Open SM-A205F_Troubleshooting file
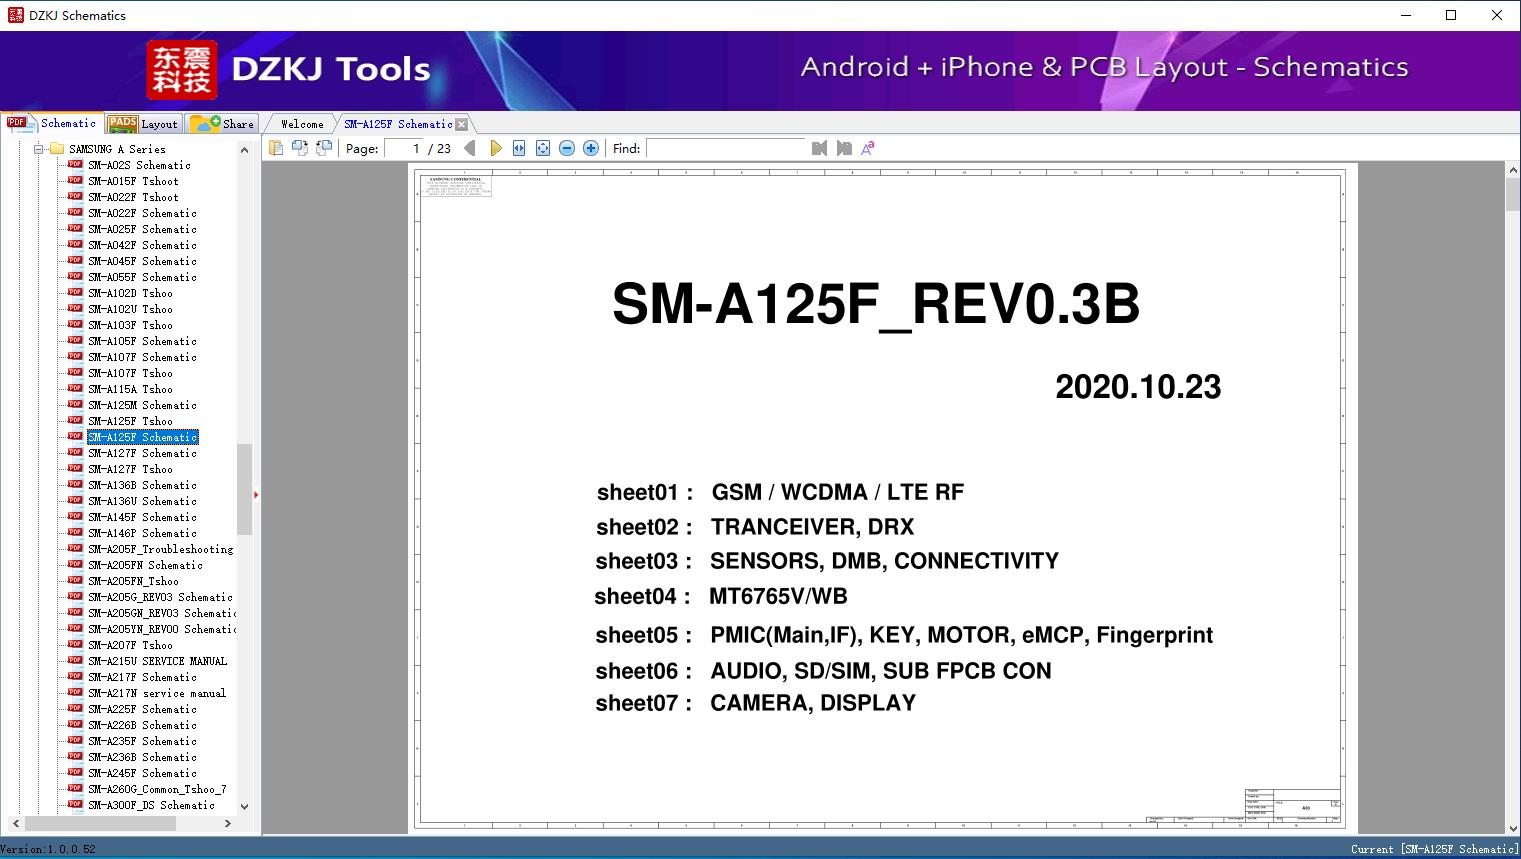 pyautogui.click(x=160, y=549)
